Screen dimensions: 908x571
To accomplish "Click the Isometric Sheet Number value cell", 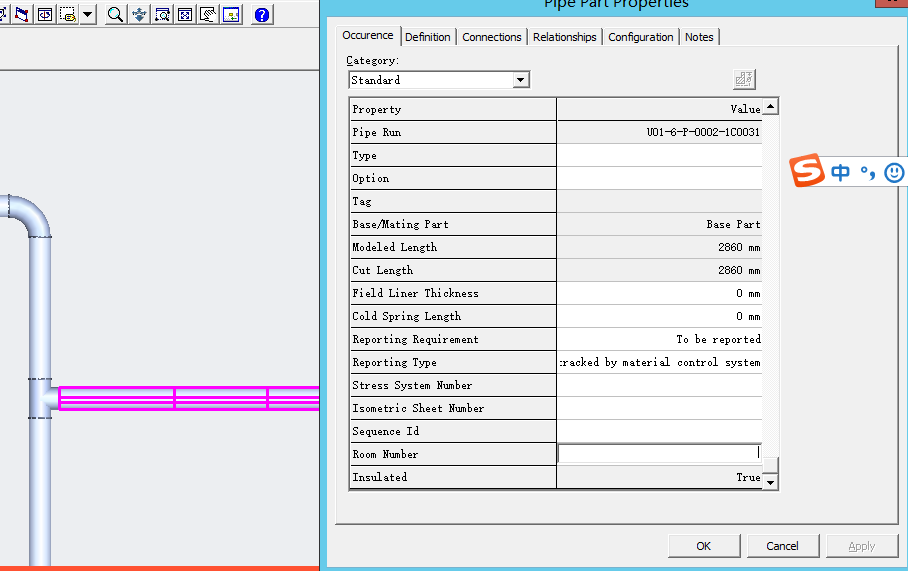I will tap(659, 408).
